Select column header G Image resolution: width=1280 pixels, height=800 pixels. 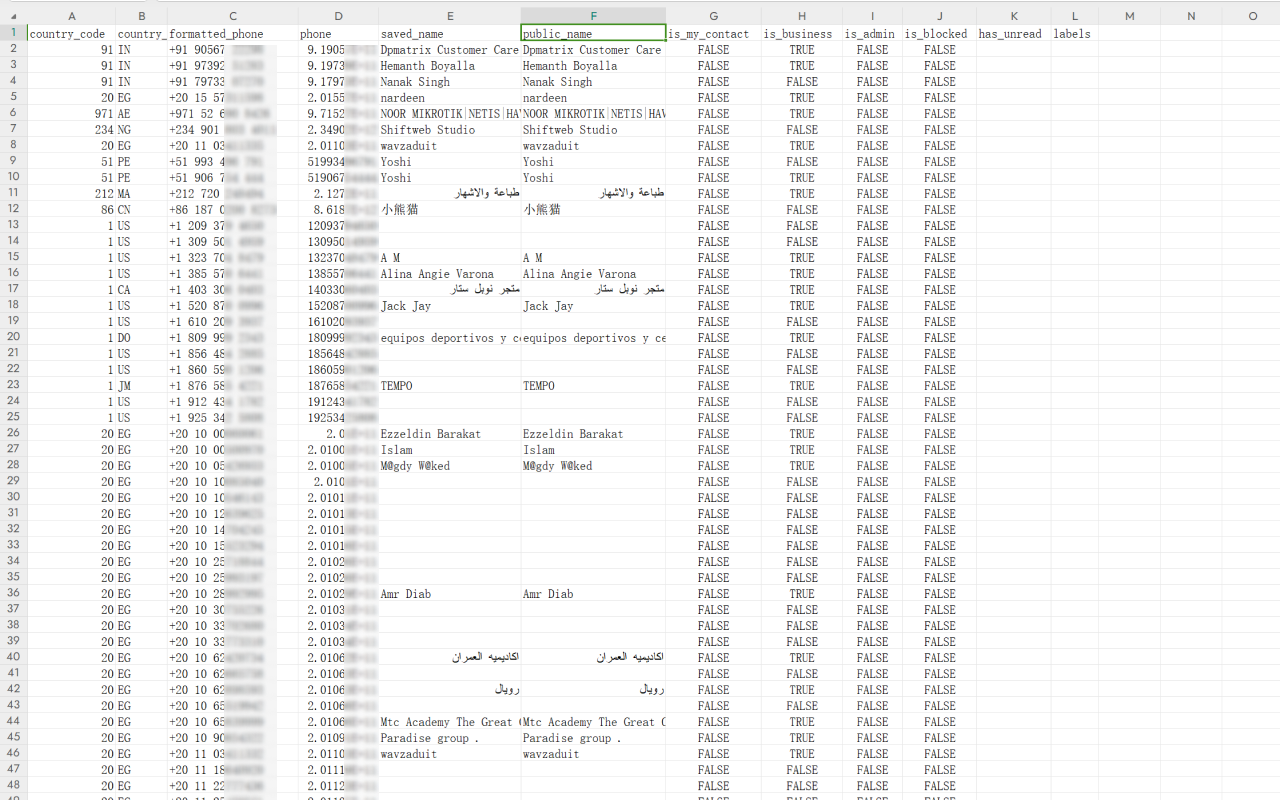(x=713, y=16)
